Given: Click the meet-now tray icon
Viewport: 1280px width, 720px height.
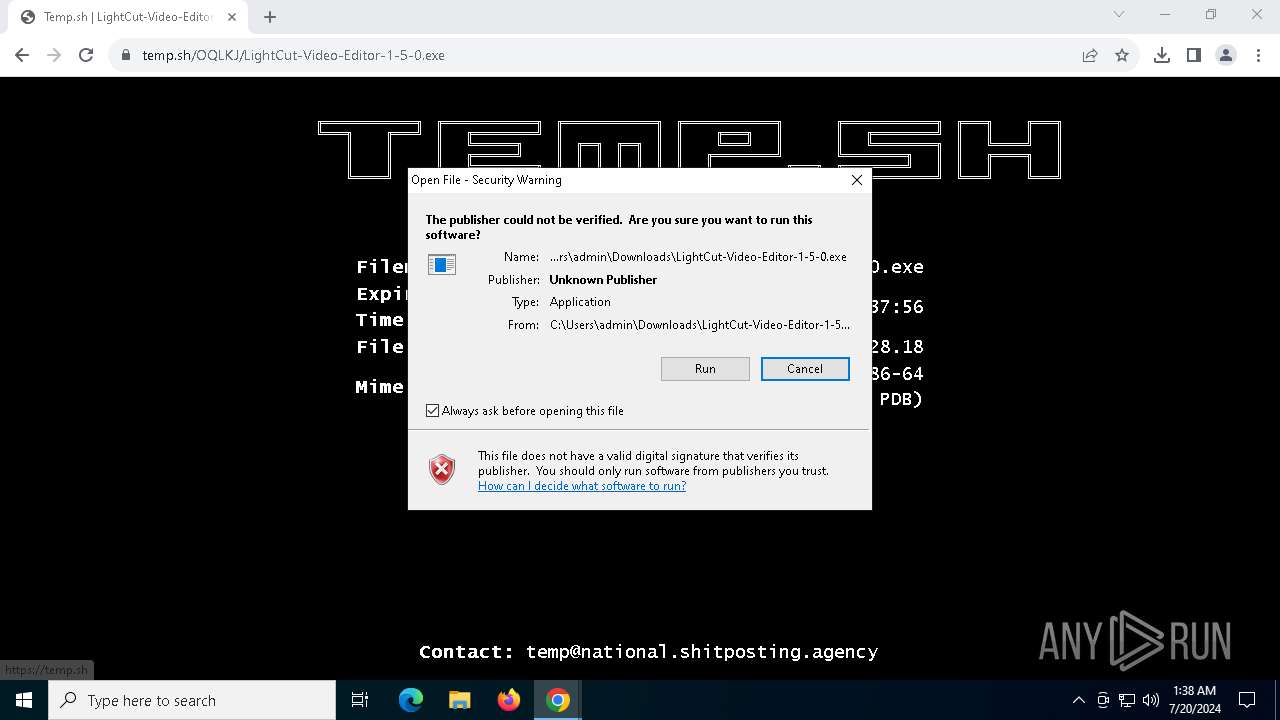Looking at the screenshot, I should pos(1103,700).
